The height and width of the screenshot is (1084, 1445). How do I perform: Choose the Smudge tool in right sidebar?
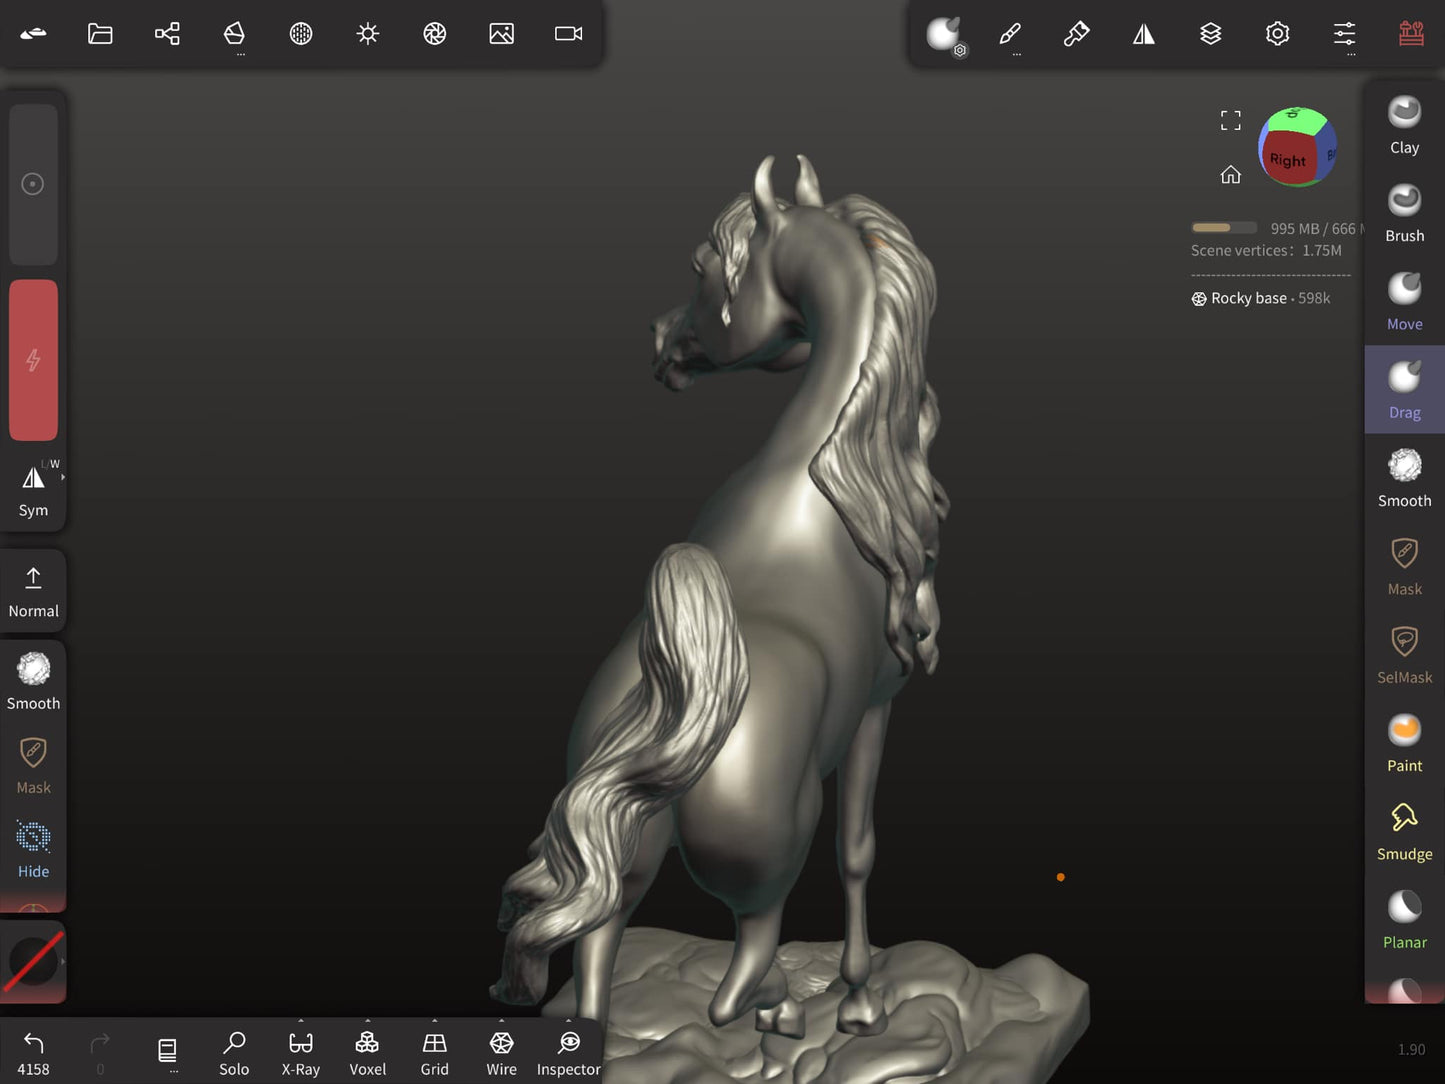(1404, 831)
